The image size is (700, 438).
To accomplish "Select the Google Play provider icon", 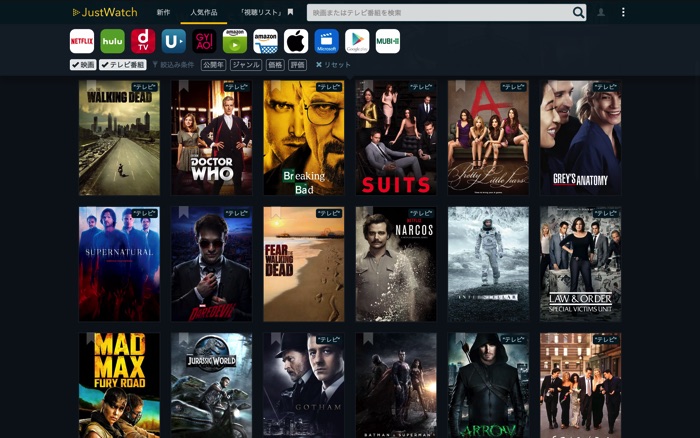I will (357, 41).
